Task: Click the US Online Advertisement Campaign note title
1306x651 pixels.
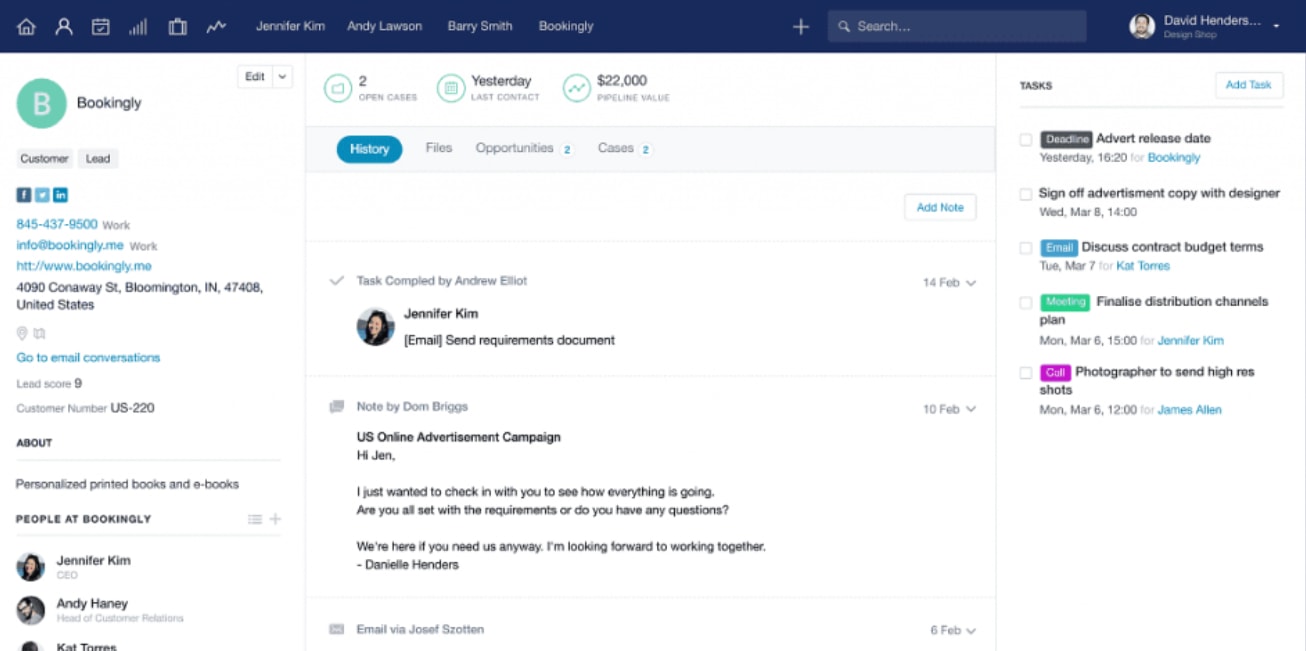Action: point(459,437)
